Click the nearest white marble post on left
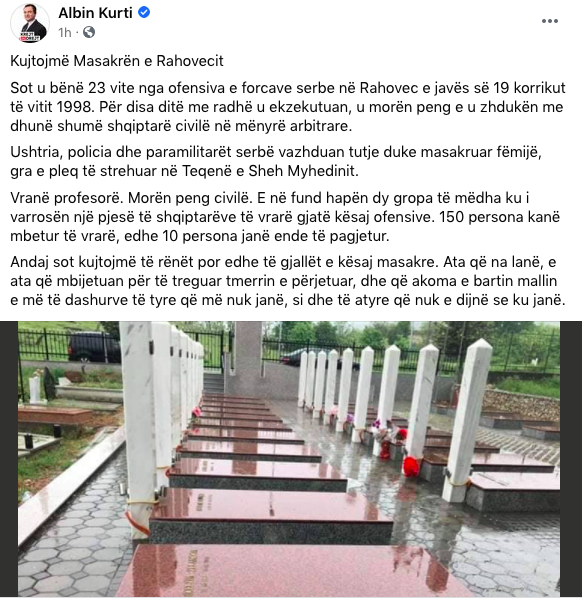582x598 pixels. tap(139, 429)
